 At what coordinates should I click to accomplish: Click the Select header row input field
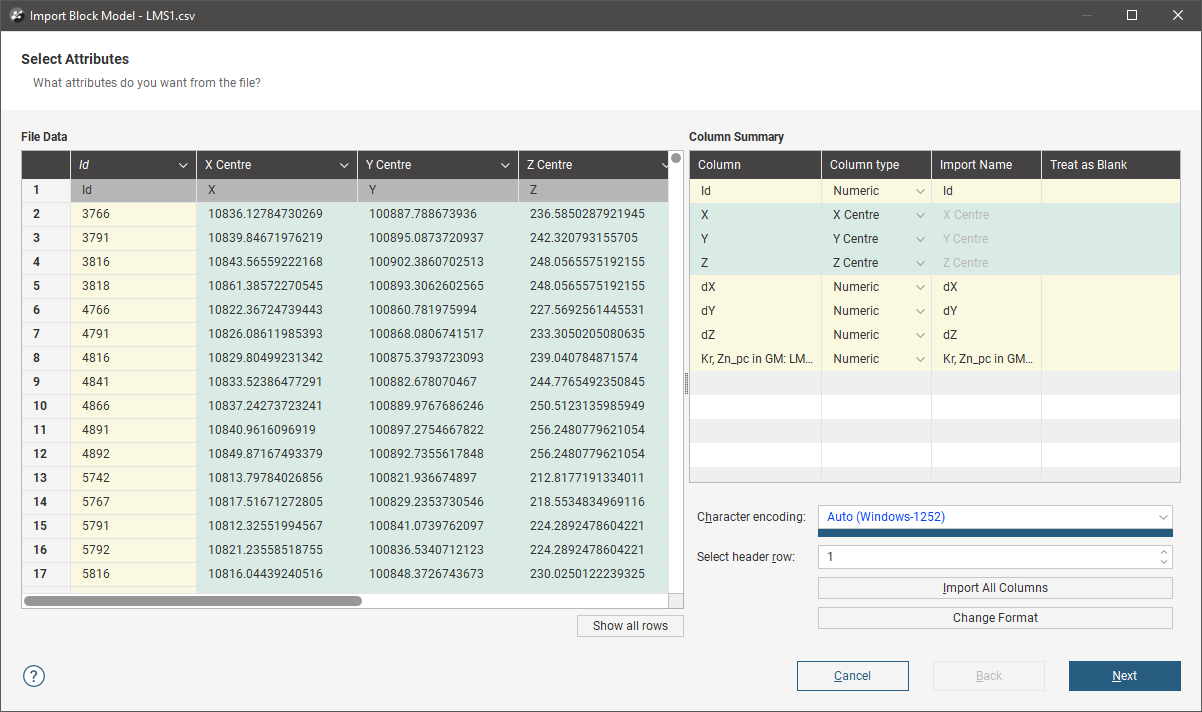tap(985, 557)
